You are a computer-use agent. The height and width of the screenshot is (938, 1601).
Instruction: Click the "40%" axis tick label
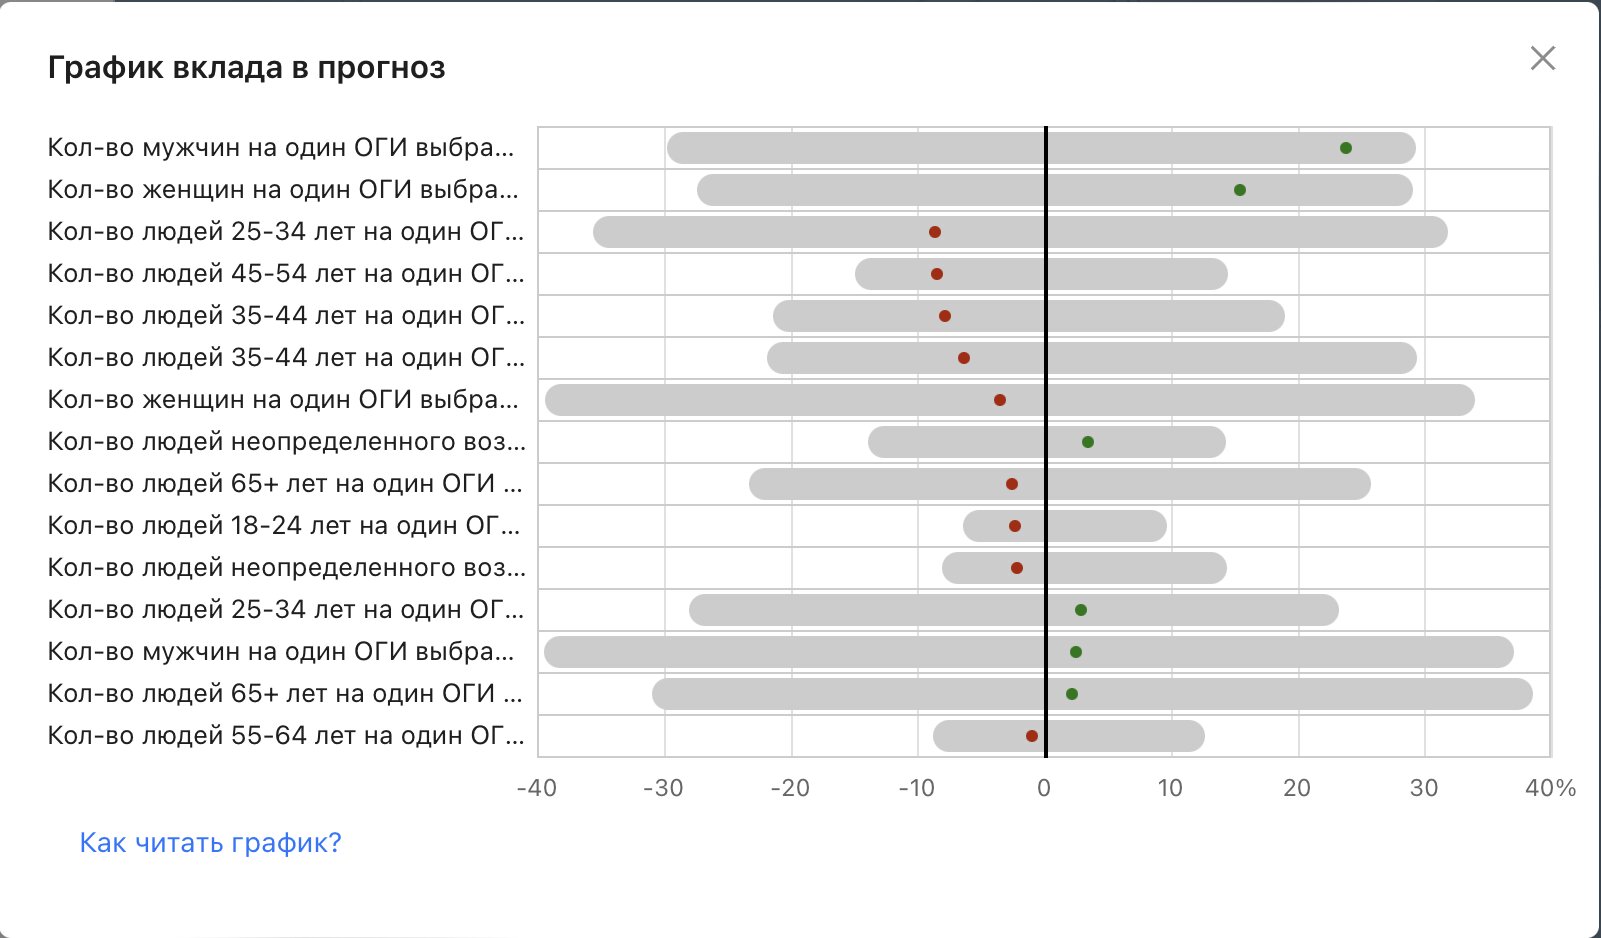pos(1550,788)
